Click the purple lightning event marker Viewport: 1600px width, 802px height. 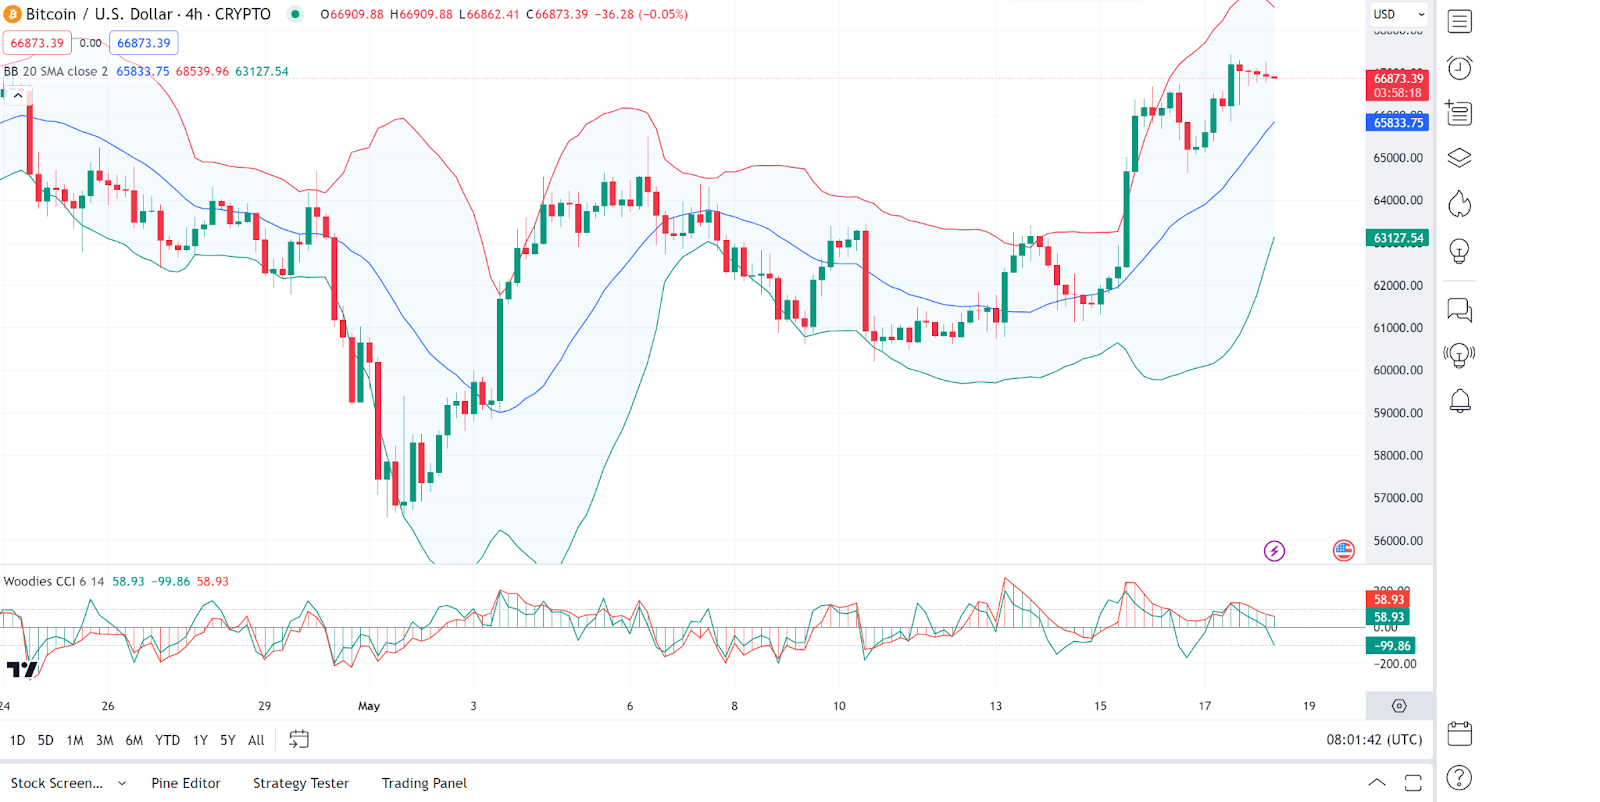coord(1274,551)
